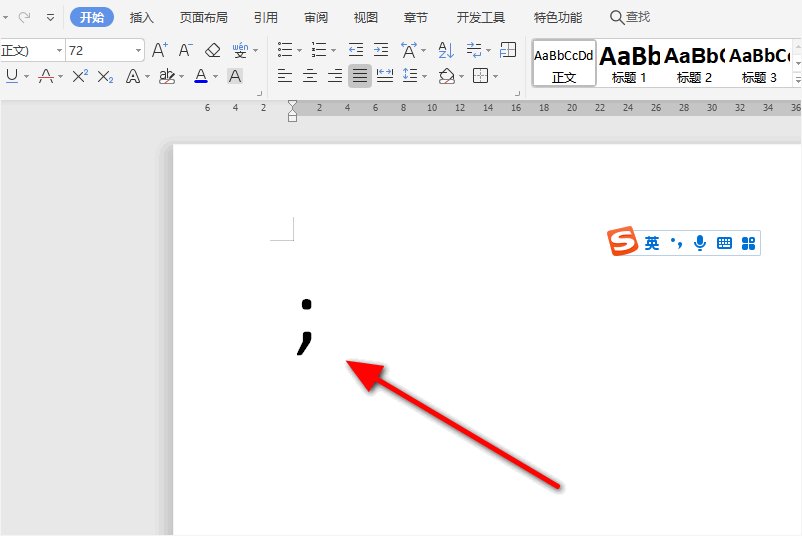This screenshot has height=536, width=802.
Task: Click the increase font size icon
Action: click(159, 50)
